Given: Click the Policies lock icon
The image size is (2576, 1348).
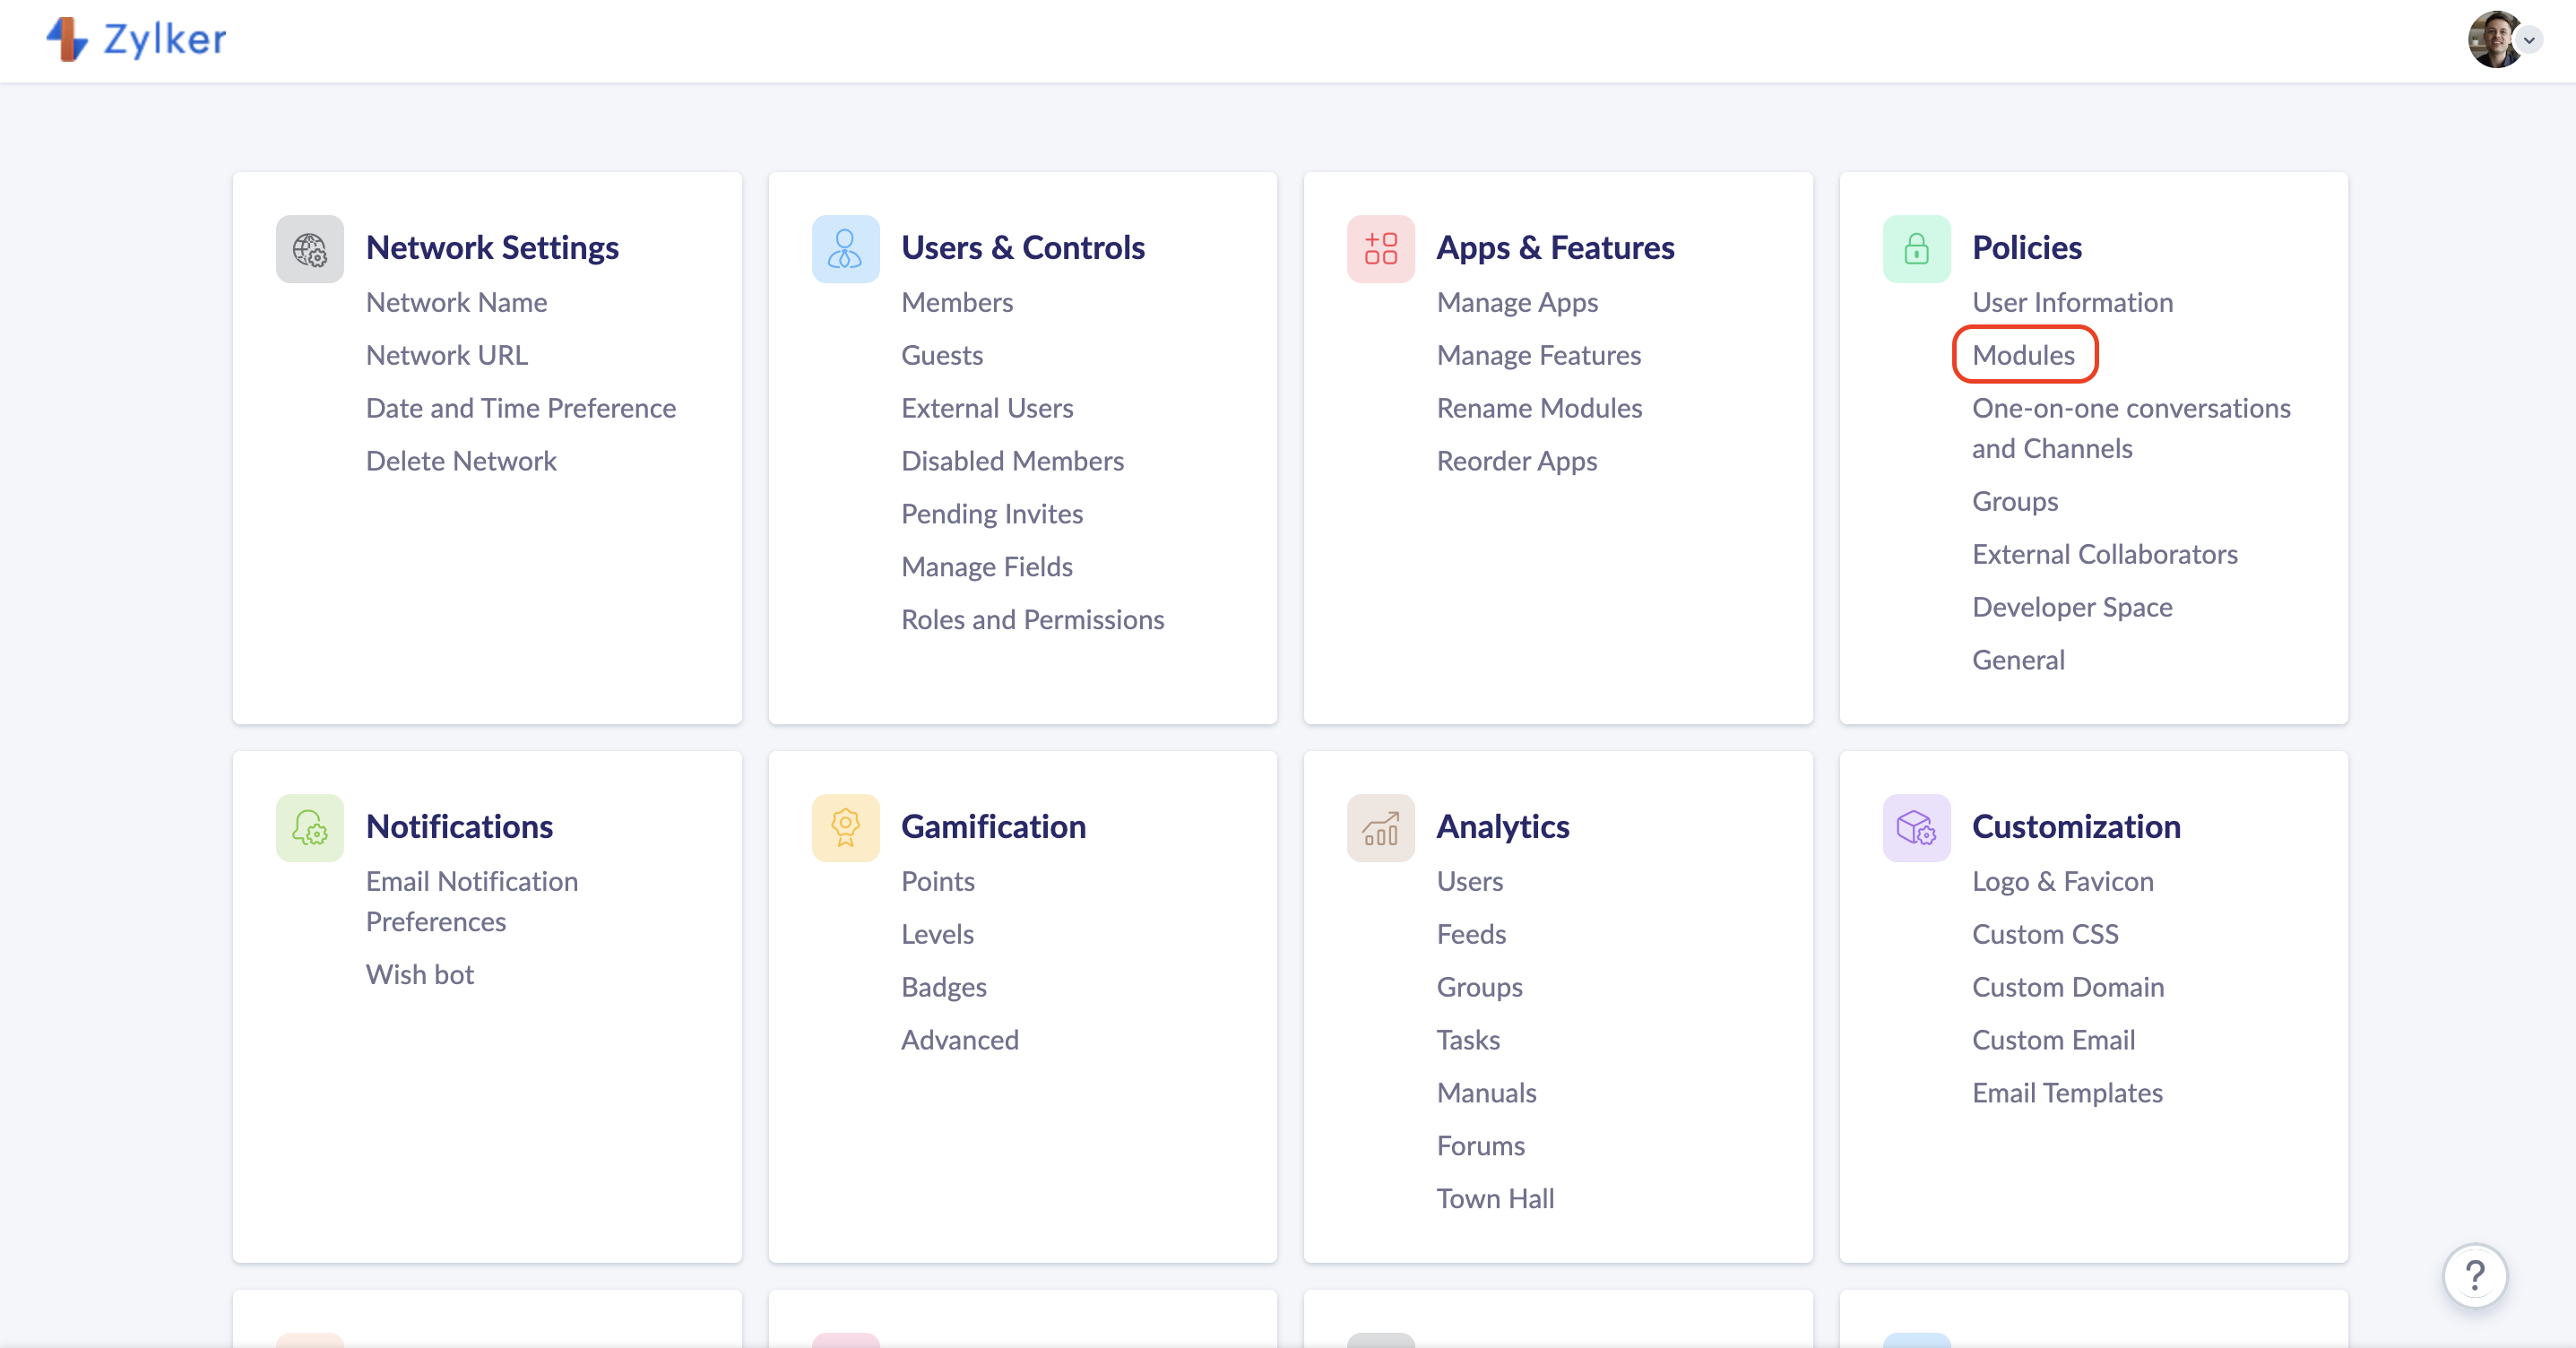Looking at the screenshot, I should tap(1916, 249).
